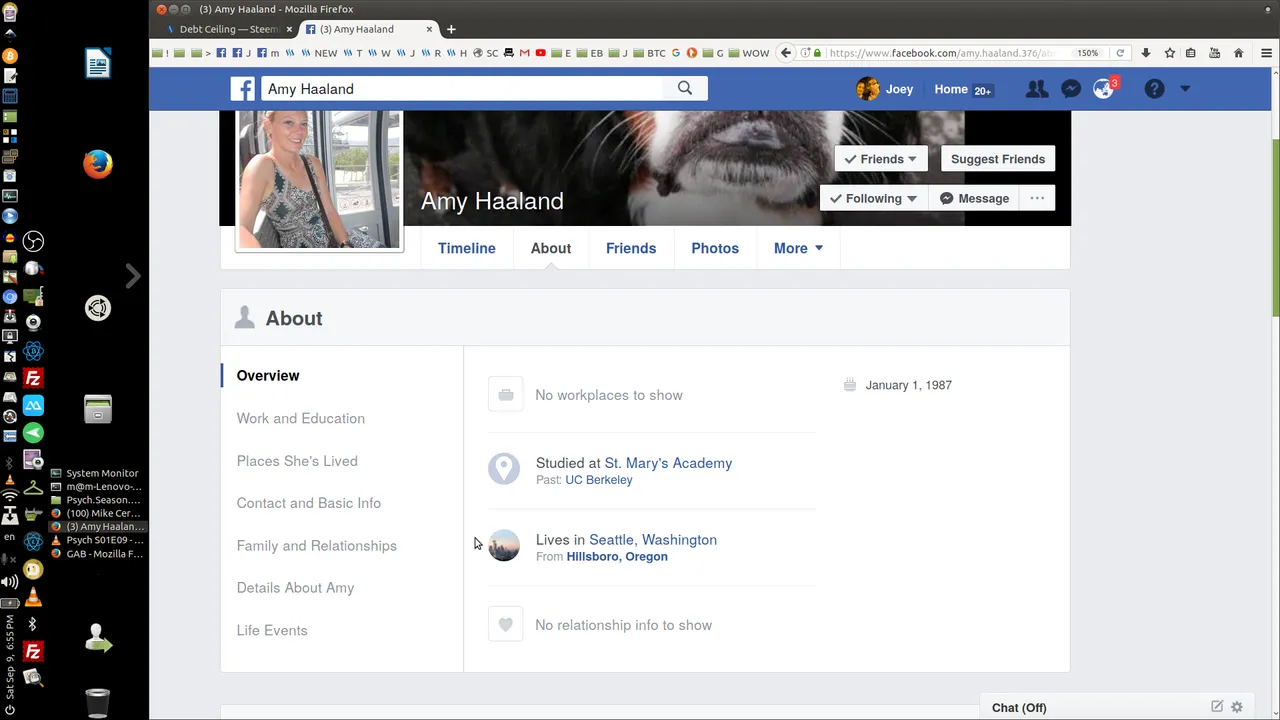Click the volume speaker tray icon
Viewport: 1280px width, 720px height.
pyautogui.click(x=10, y=581)
